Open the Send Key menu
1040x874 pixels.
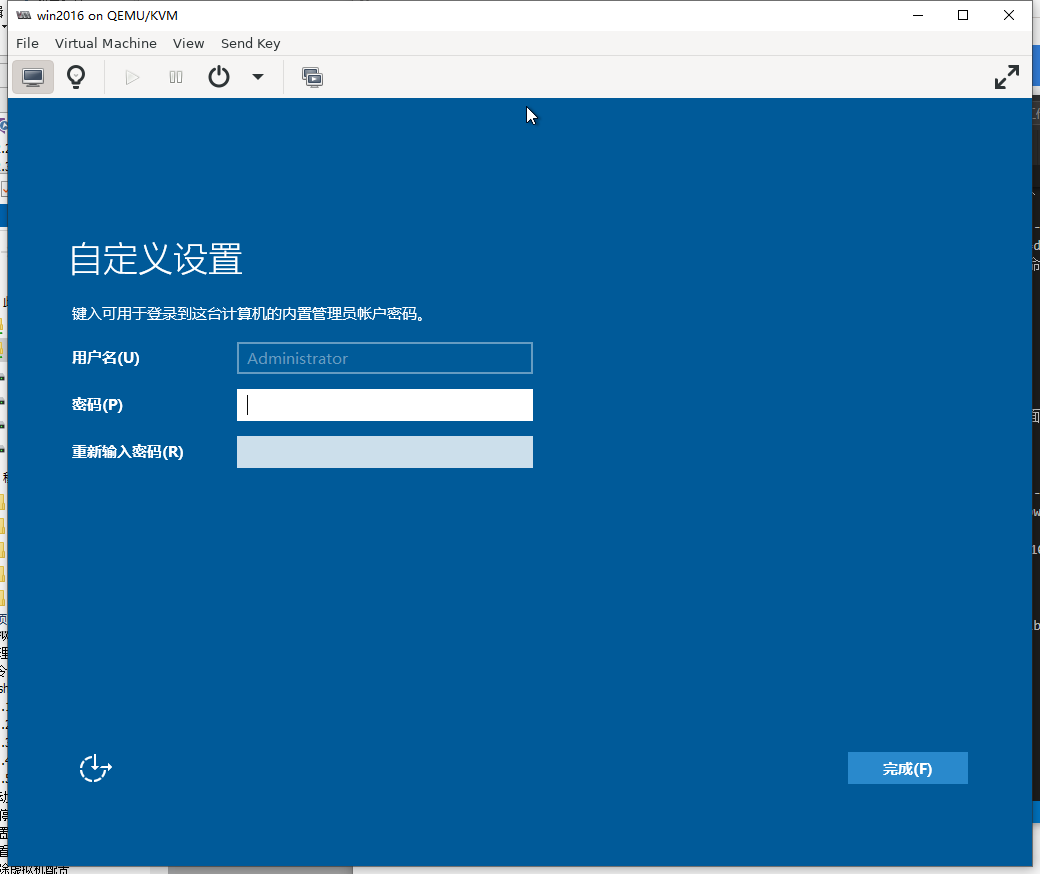tap(250, 43)
